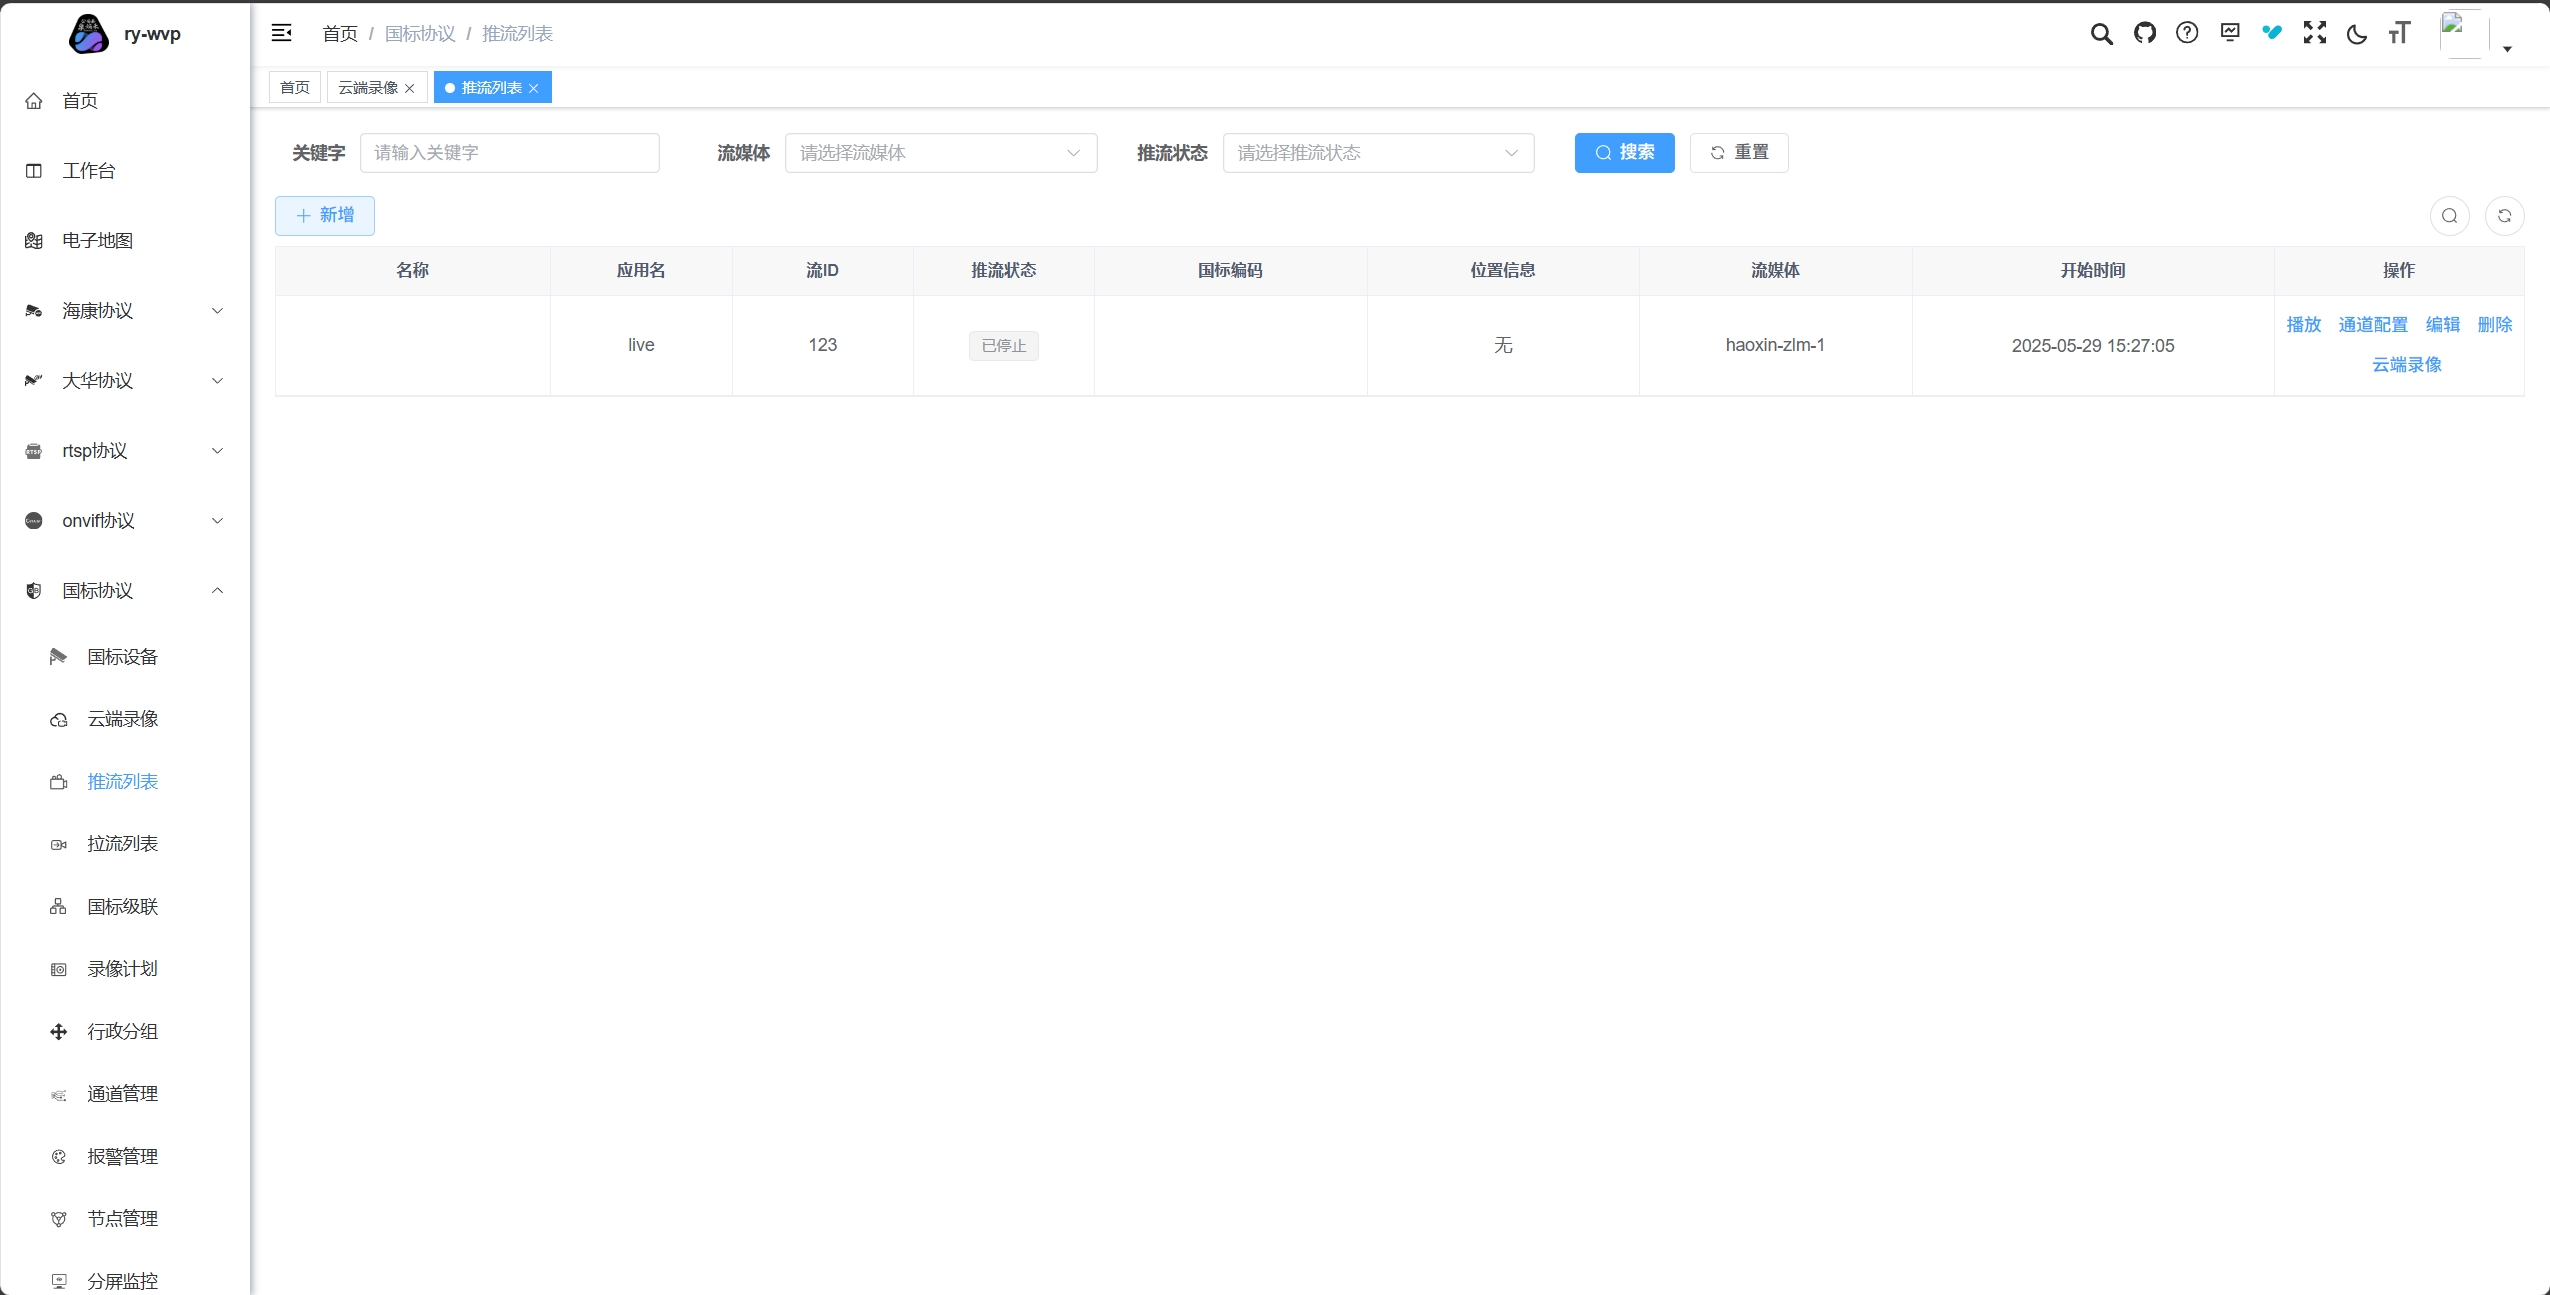Screen dimensions: 2550x1295
Task: Open the 推流状态 select dropdown
Action: pyautogui.click(x=1377, y=153)
